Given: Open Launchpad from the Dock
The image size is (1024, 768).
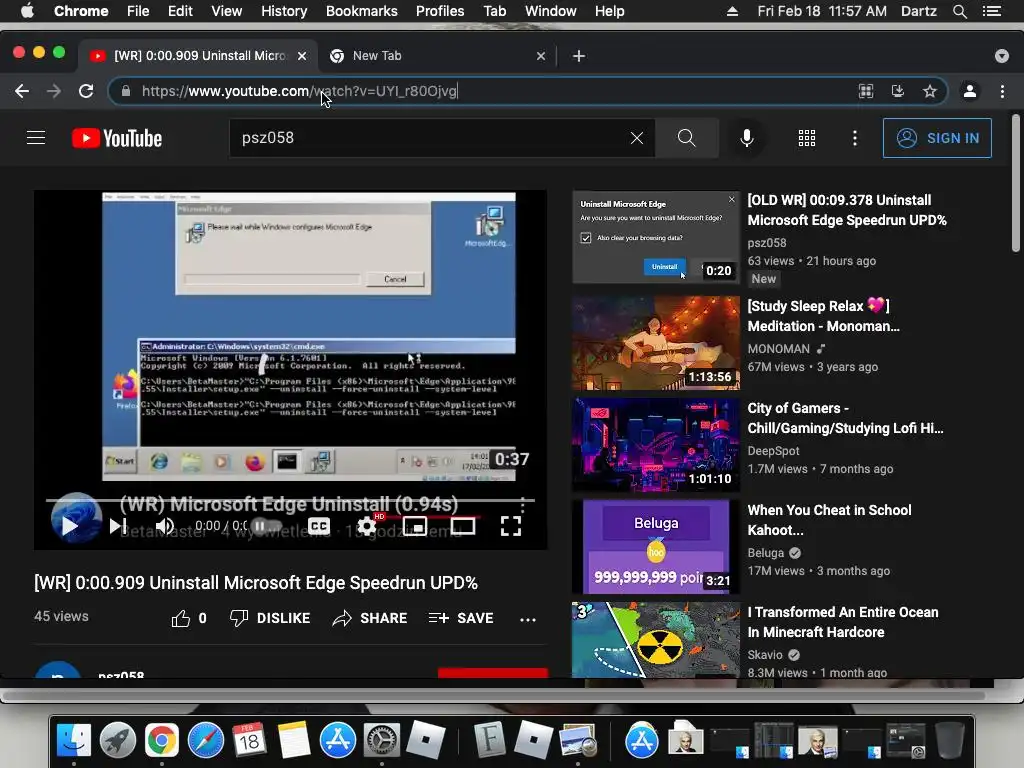Looking at the screenshot, I should tap(118, 741).
